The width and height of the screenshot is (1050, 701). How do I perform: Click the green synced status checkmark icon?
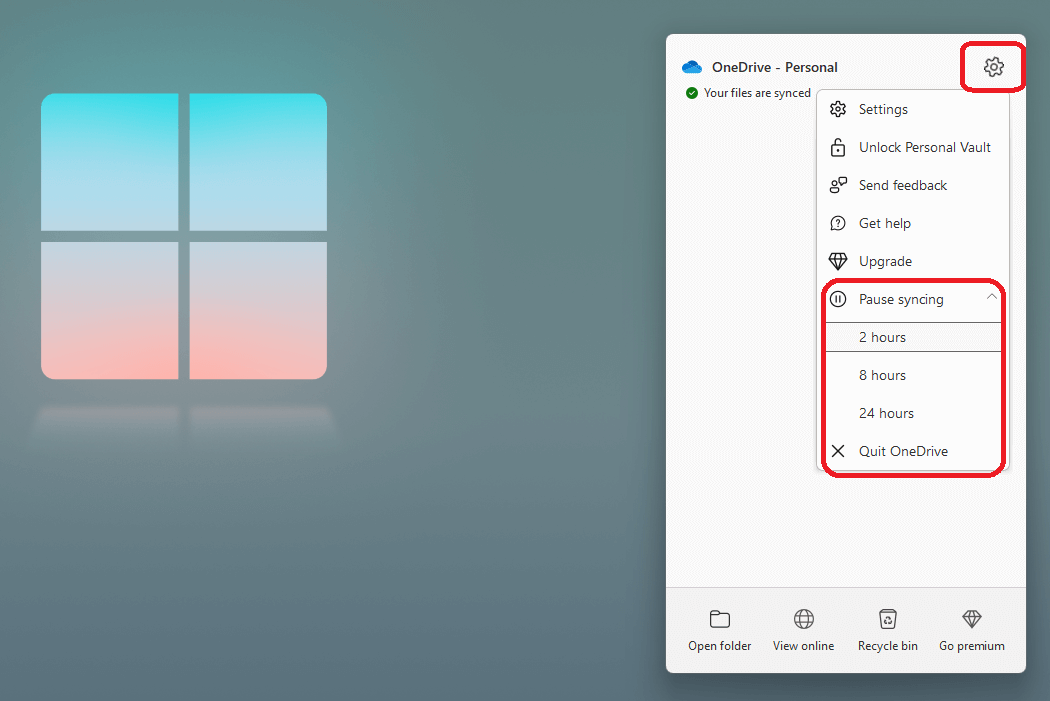(692, 92)
